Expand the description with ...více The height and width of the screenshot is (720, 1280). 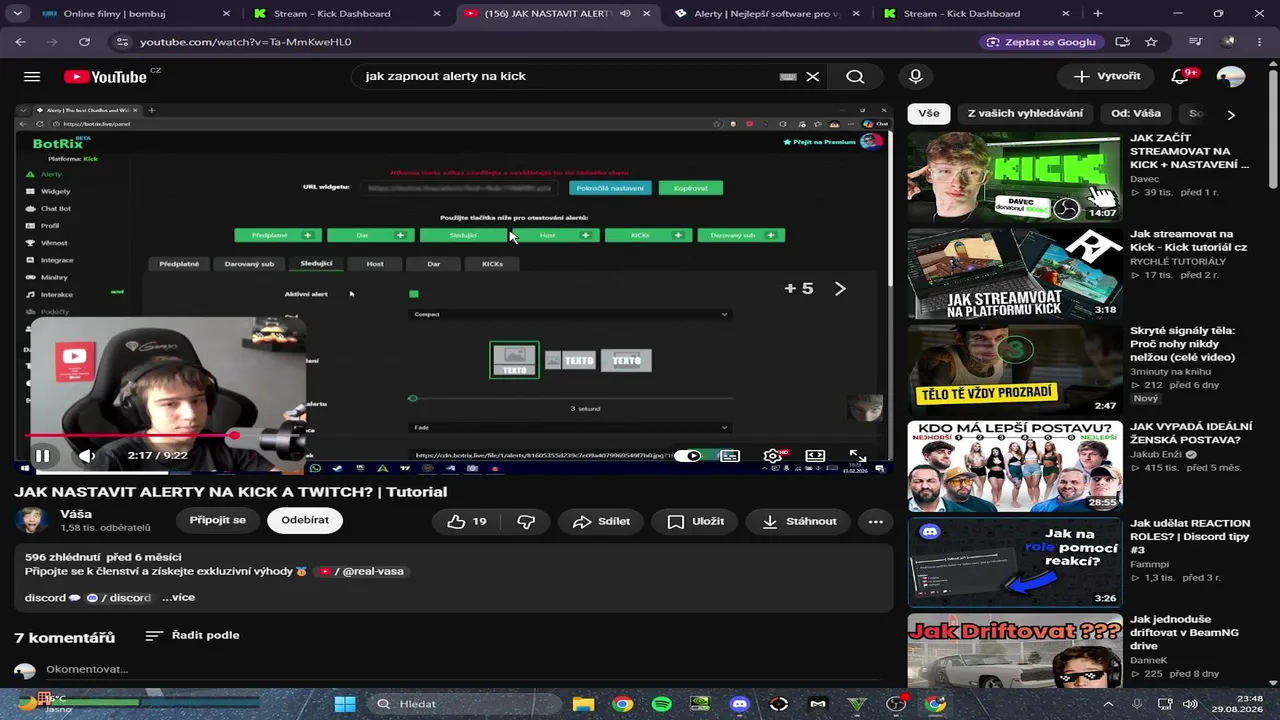[x=179, y=597]
